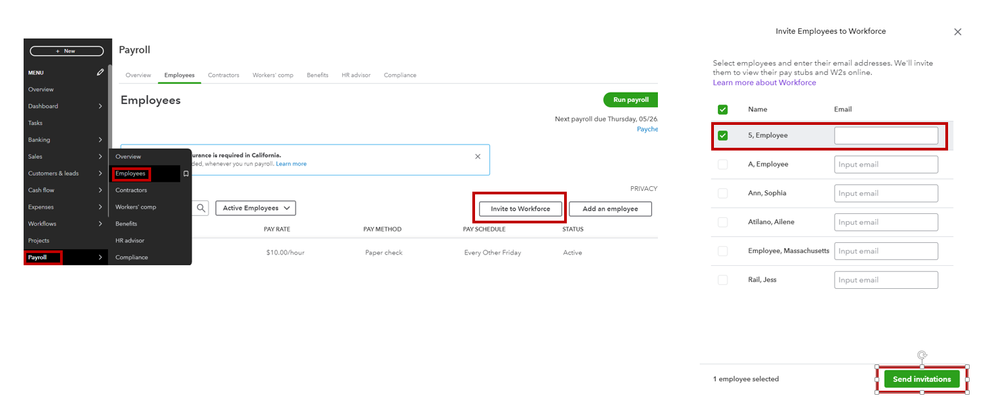The height and width of the screenshot is (411, 998).
Task: Check the A, Employee checkbox
Action: pos(722,164)
